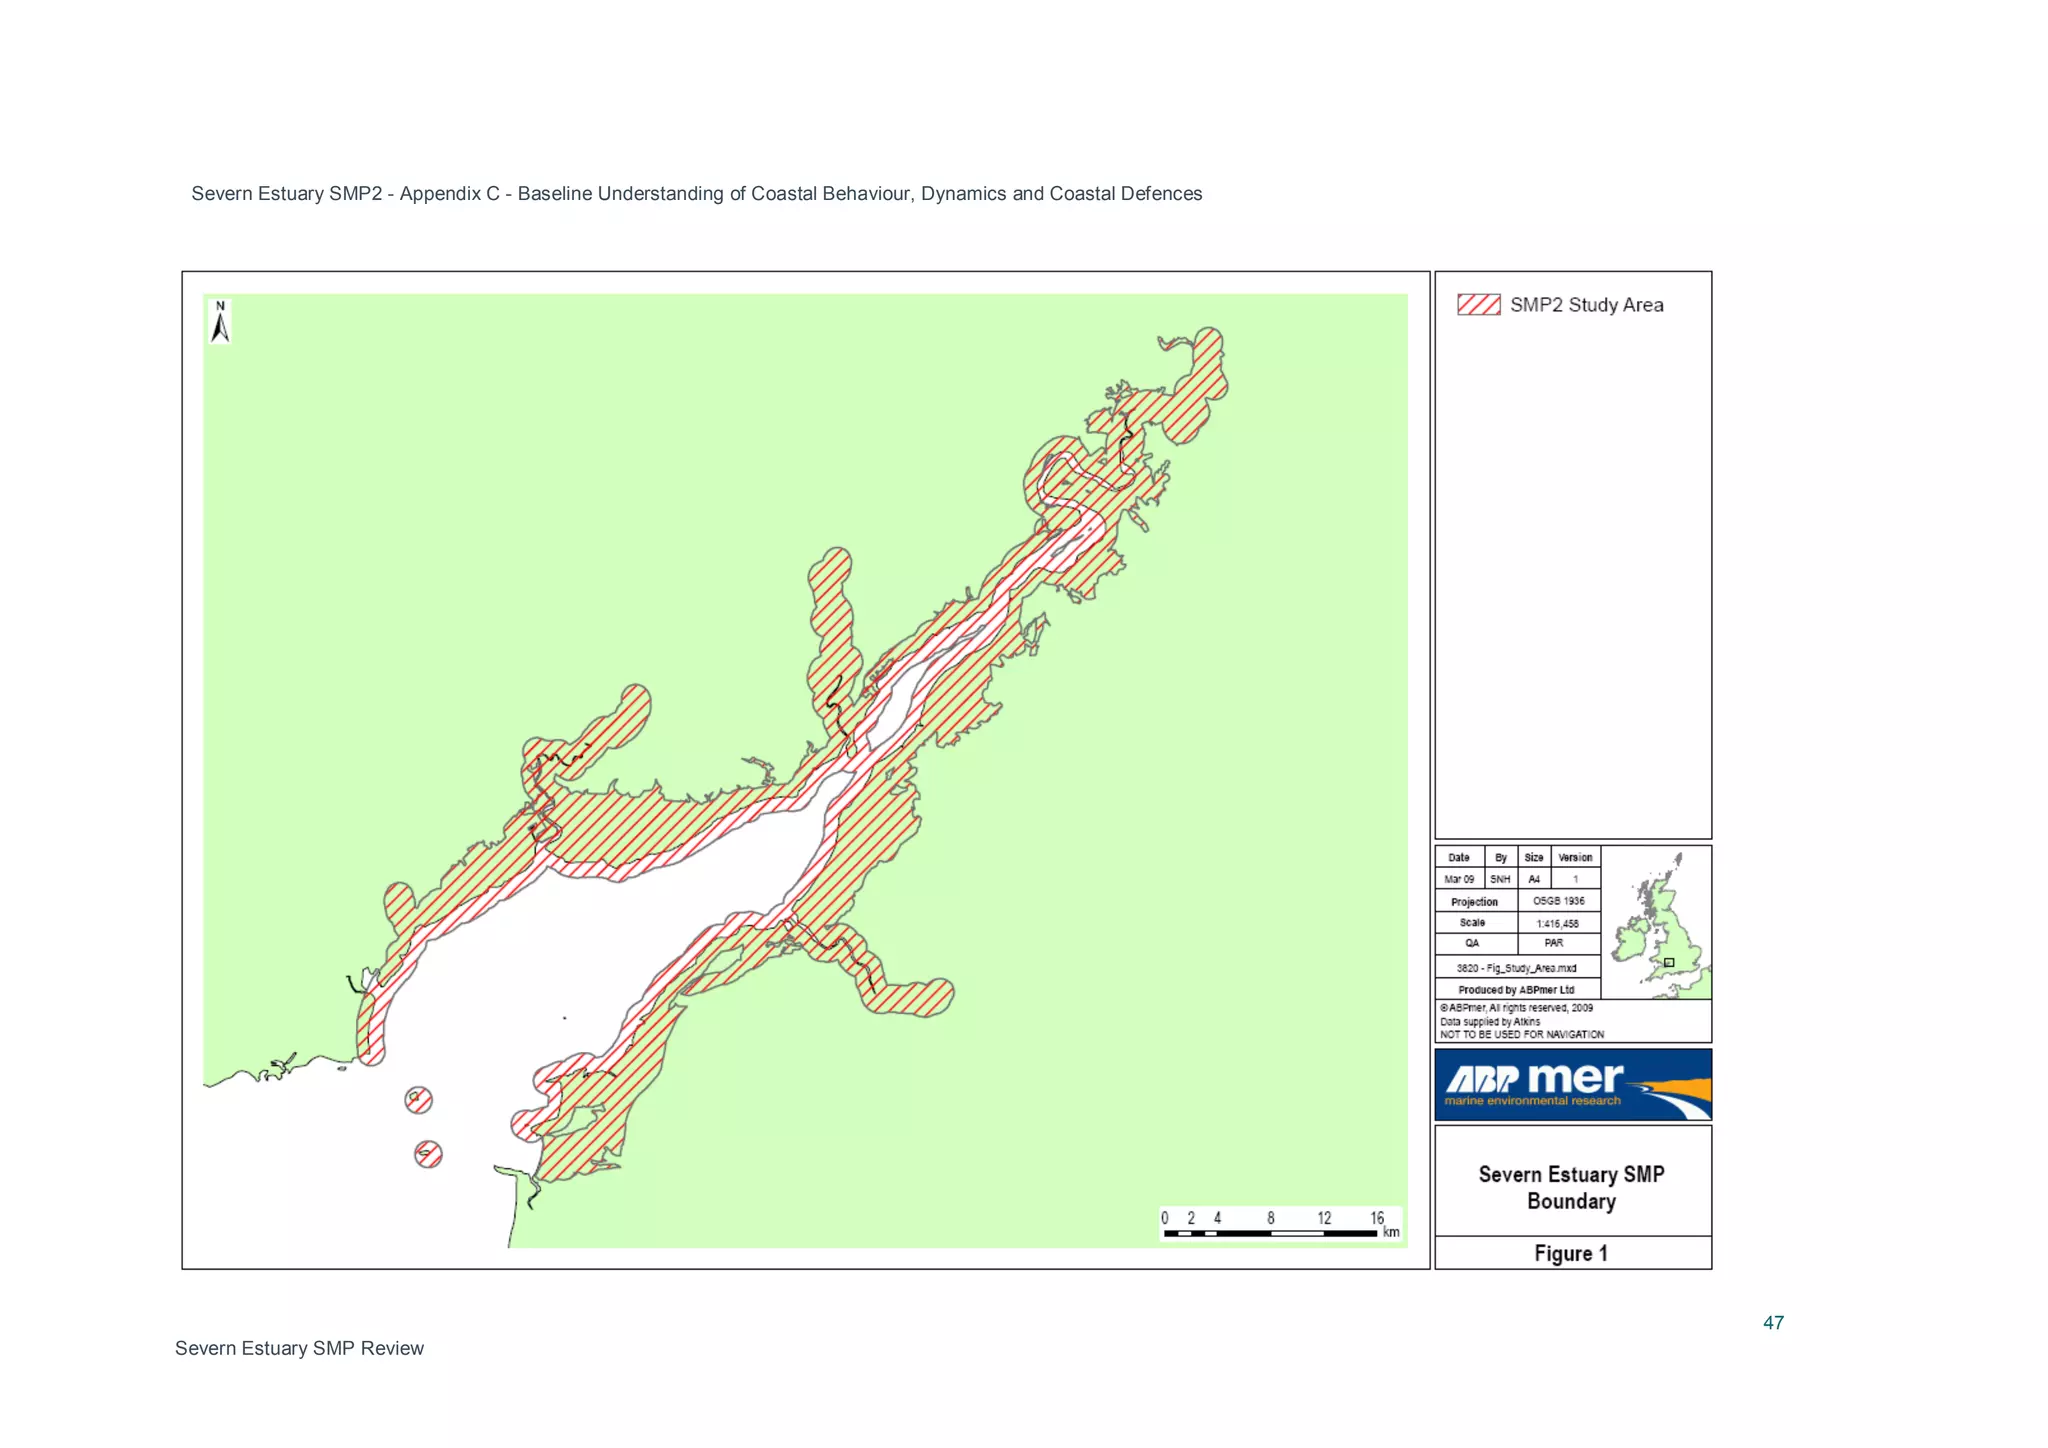Click the 'Projection' label cell

pyautogui.click(x=1476, y=901)
